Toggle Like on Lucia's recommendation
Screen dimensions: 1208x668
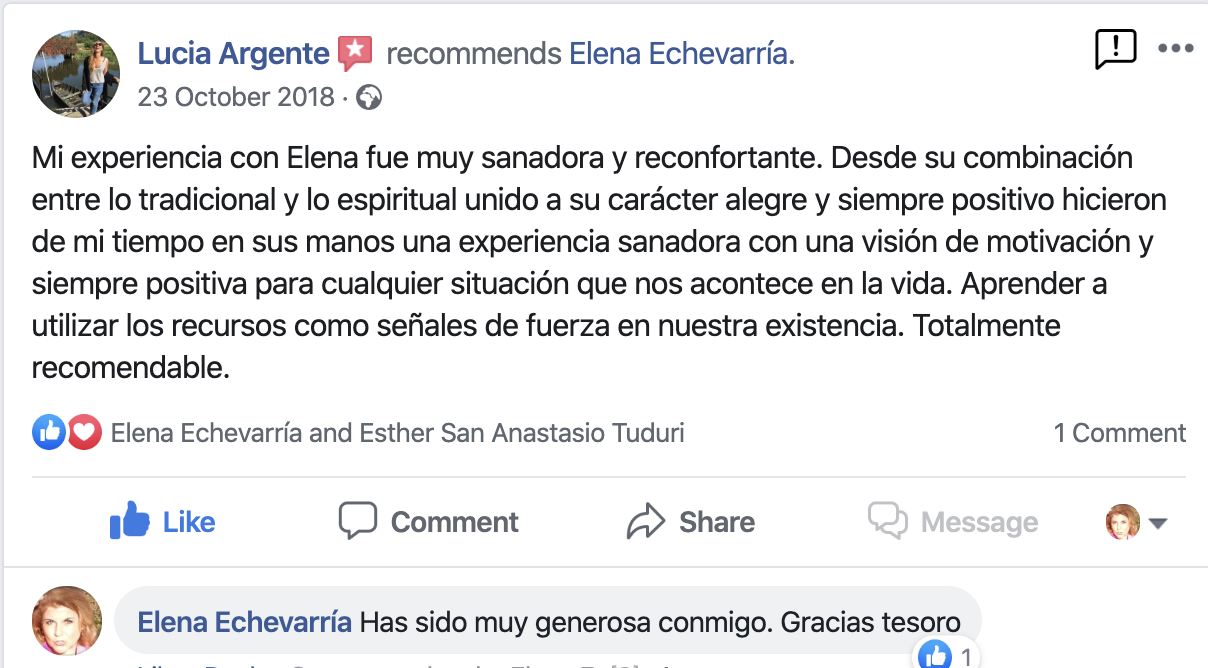click(162, 521)
